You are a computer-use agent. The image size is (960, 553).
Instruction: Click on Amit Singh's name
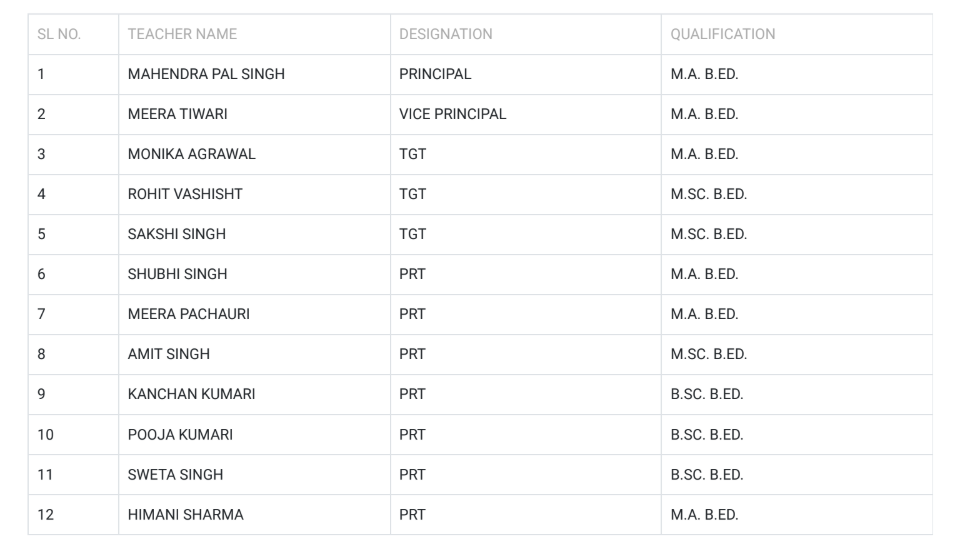click(x=168, y=354)
